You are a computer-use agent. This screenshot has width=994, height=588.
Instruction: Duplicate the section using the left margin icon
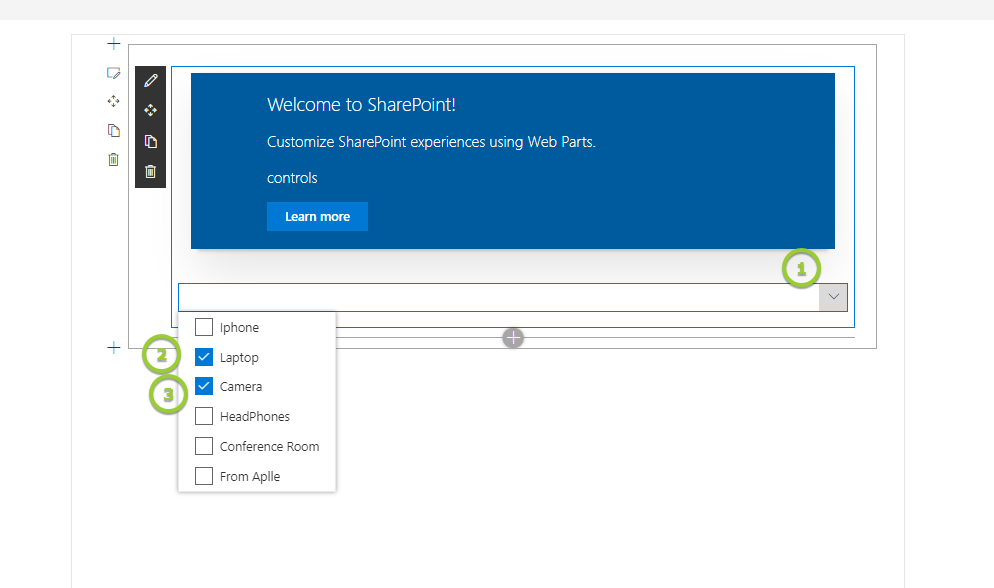coord(114,130)
